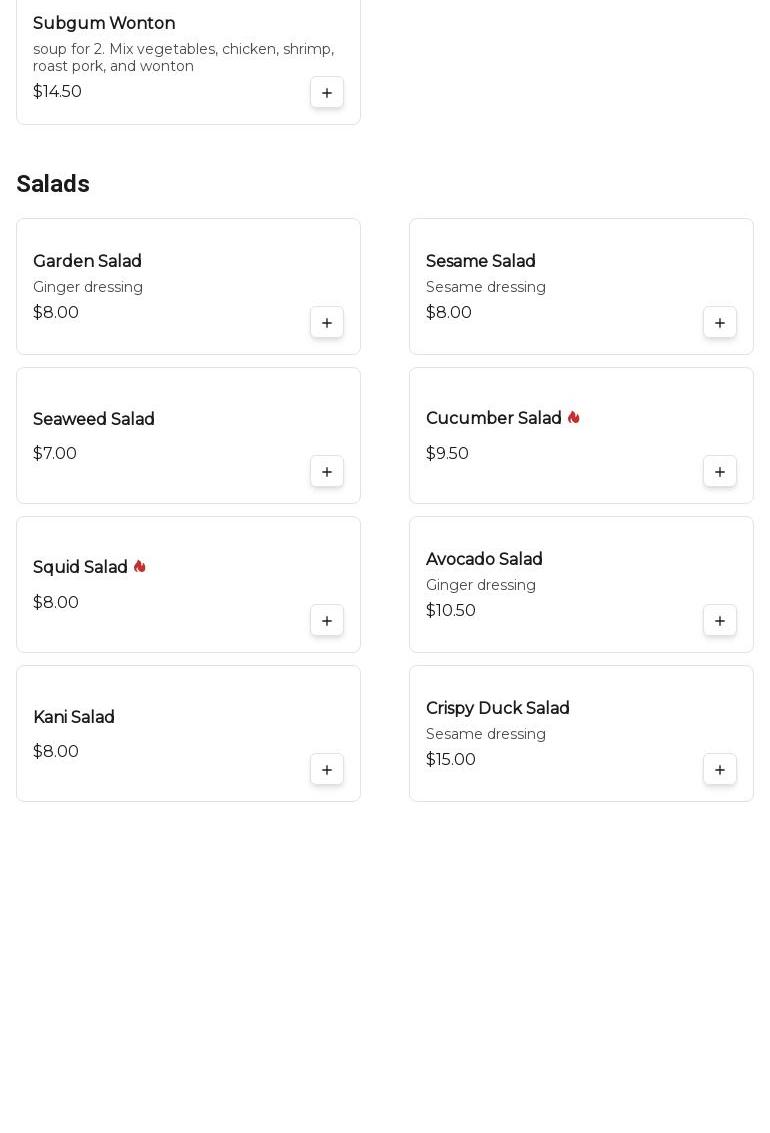Screen dimensions: 770x1133
Task: Click plus button for Seaweed Salad
Action: pyautogui.click(x=327, y=472)
